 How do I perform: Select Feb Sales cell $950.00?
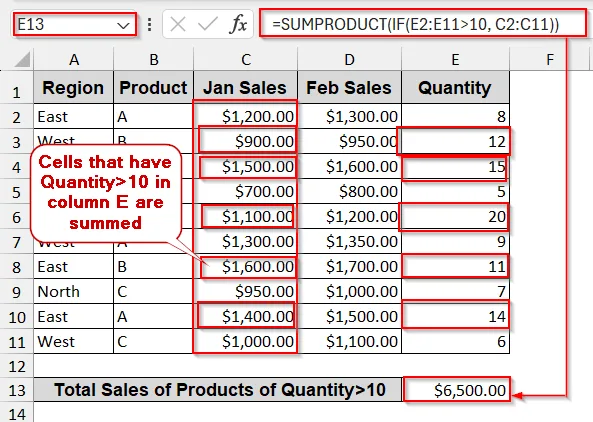(349, 141)
